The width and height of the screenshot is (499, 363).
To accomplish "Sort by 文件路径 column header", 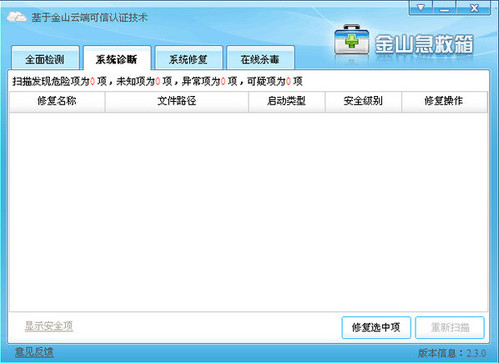I will [x=177, y=101].
